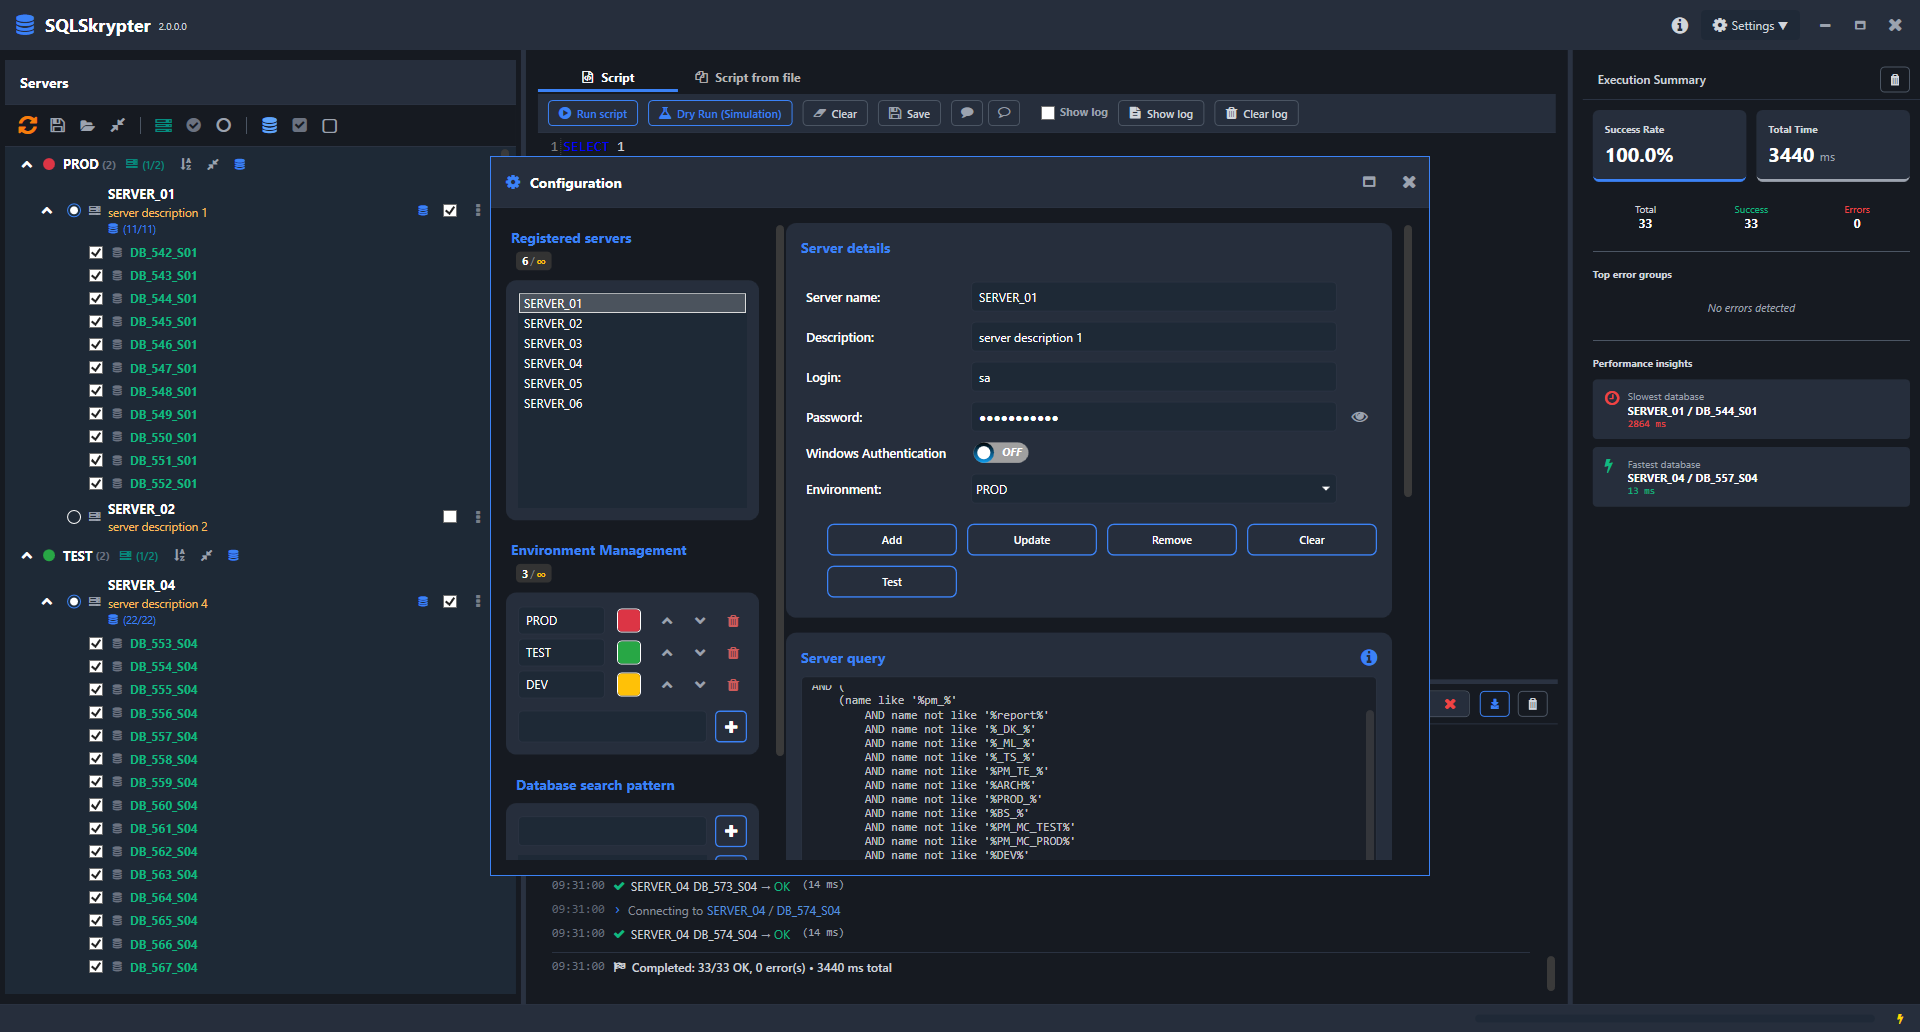
Task: Collapse the SERVER_01 database list
Action: [x=47, y=211]
